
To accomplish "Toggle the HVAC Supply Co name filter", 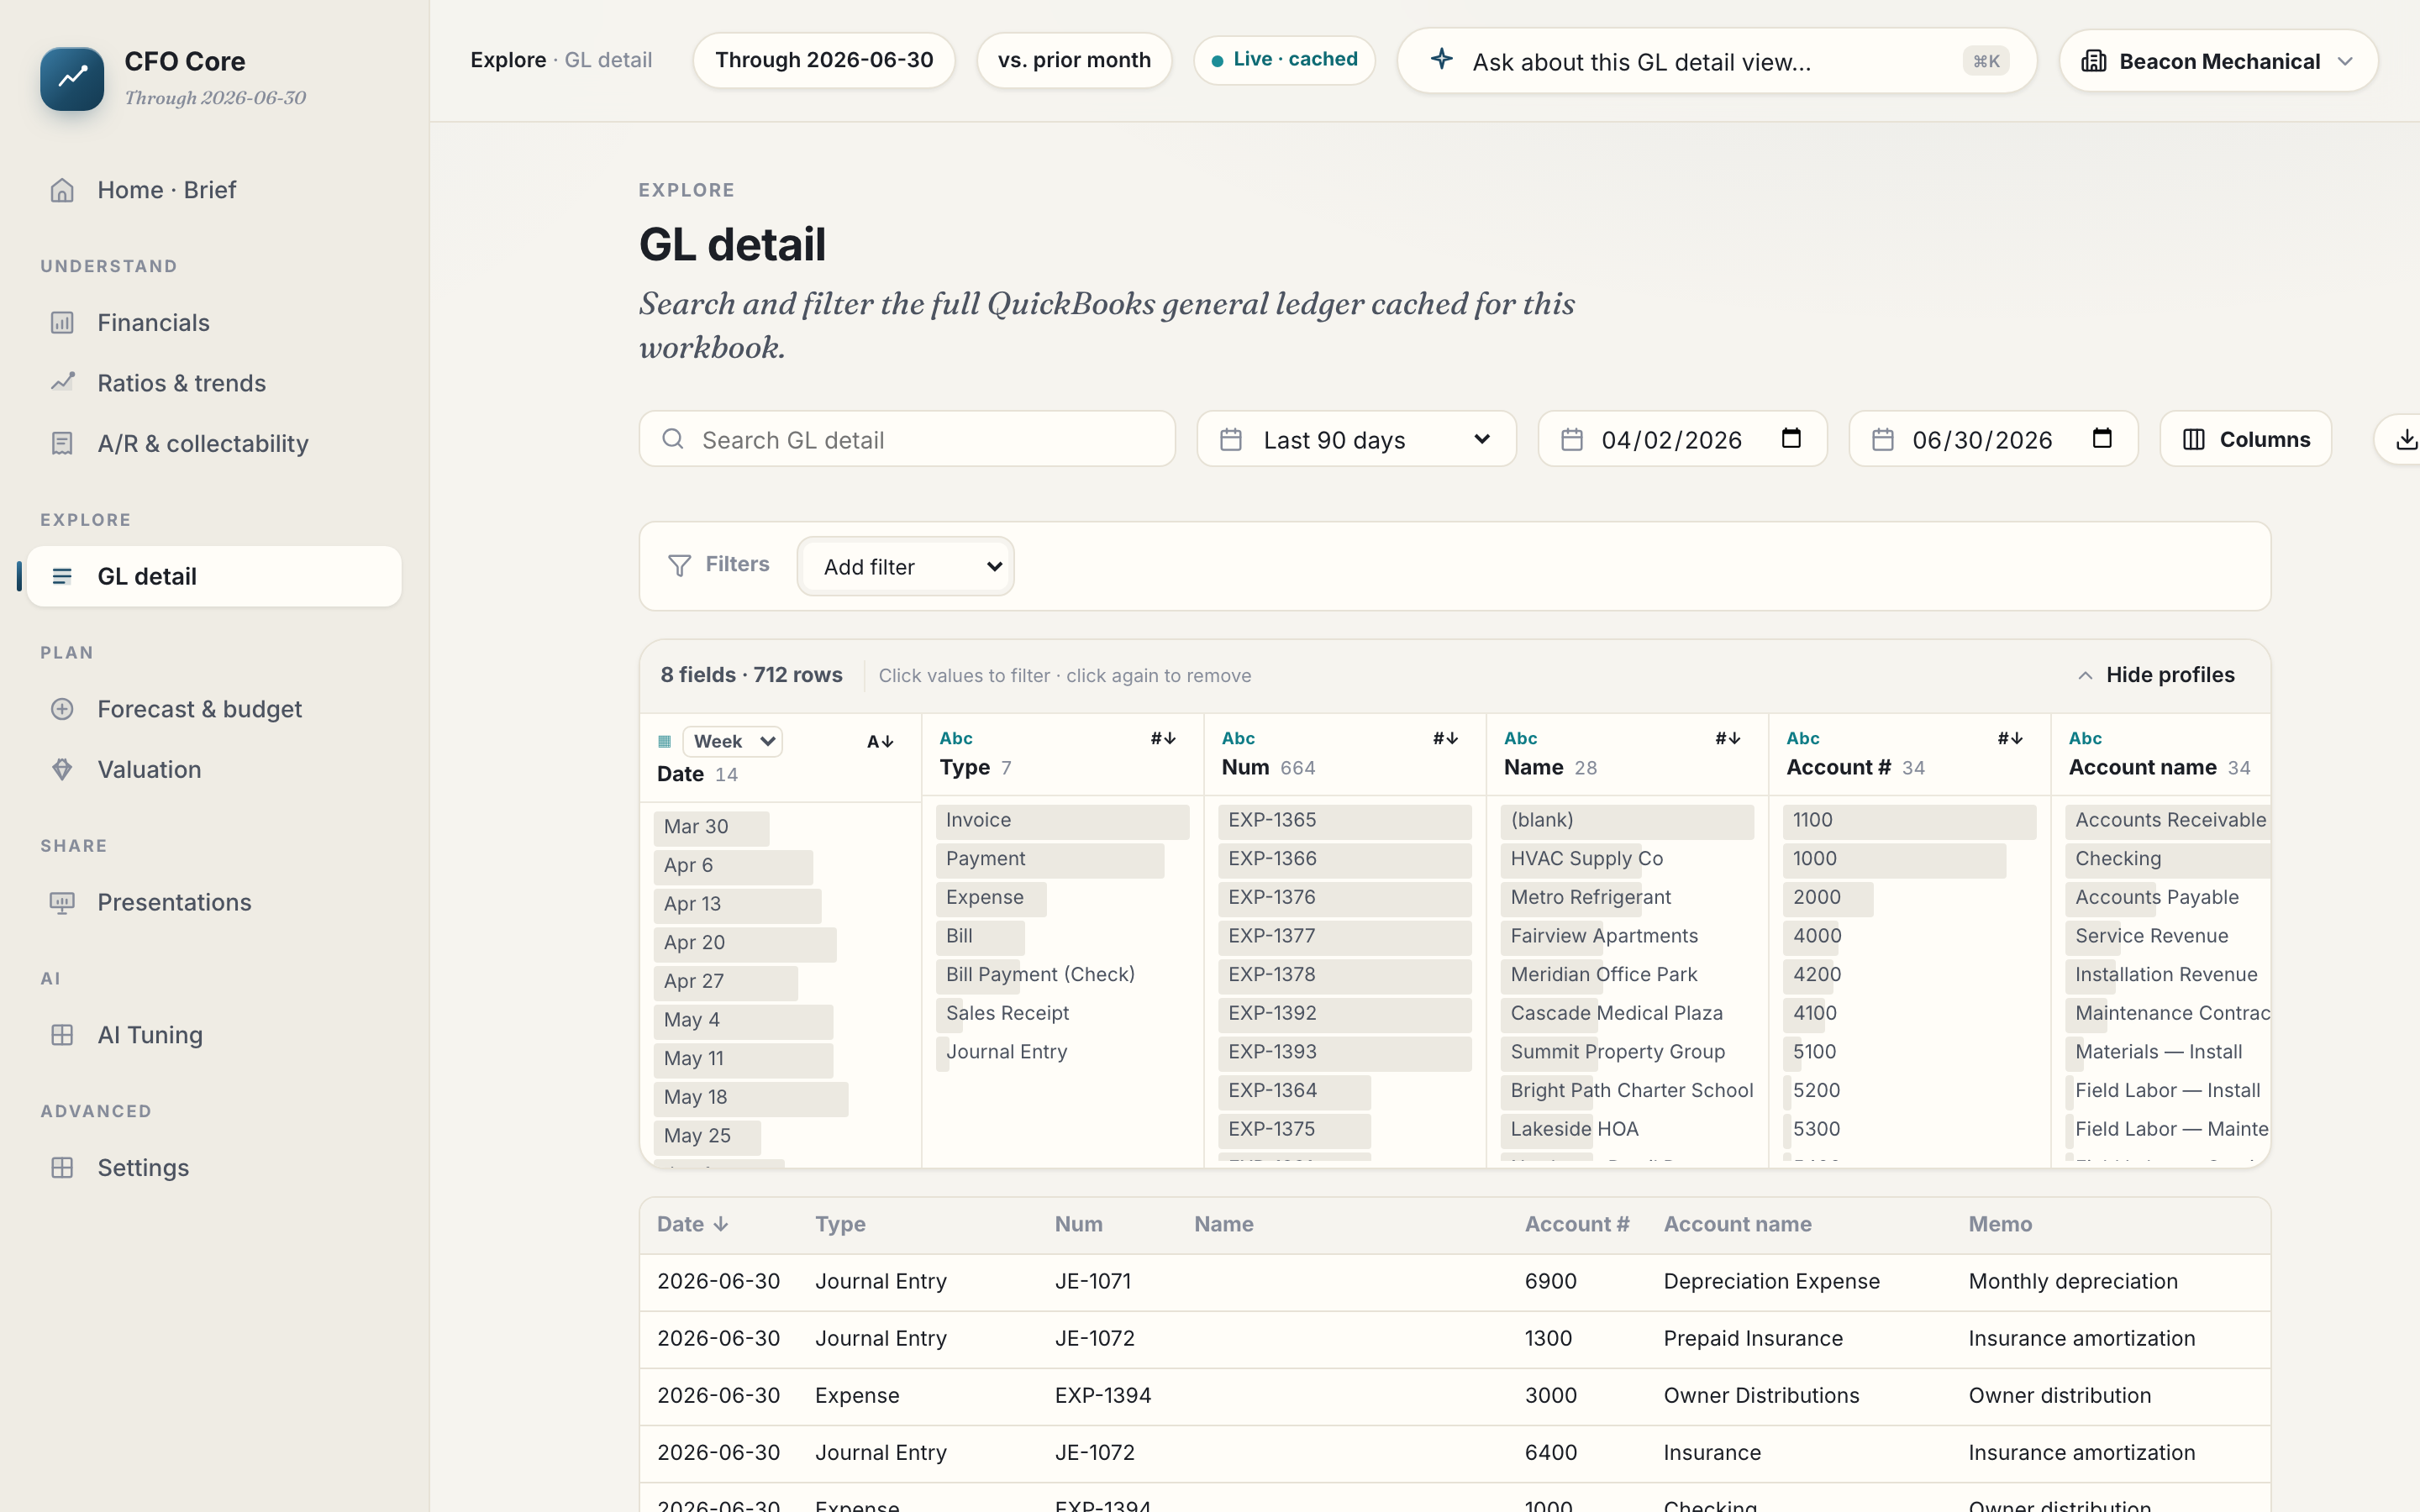I will coord(1627,860).
